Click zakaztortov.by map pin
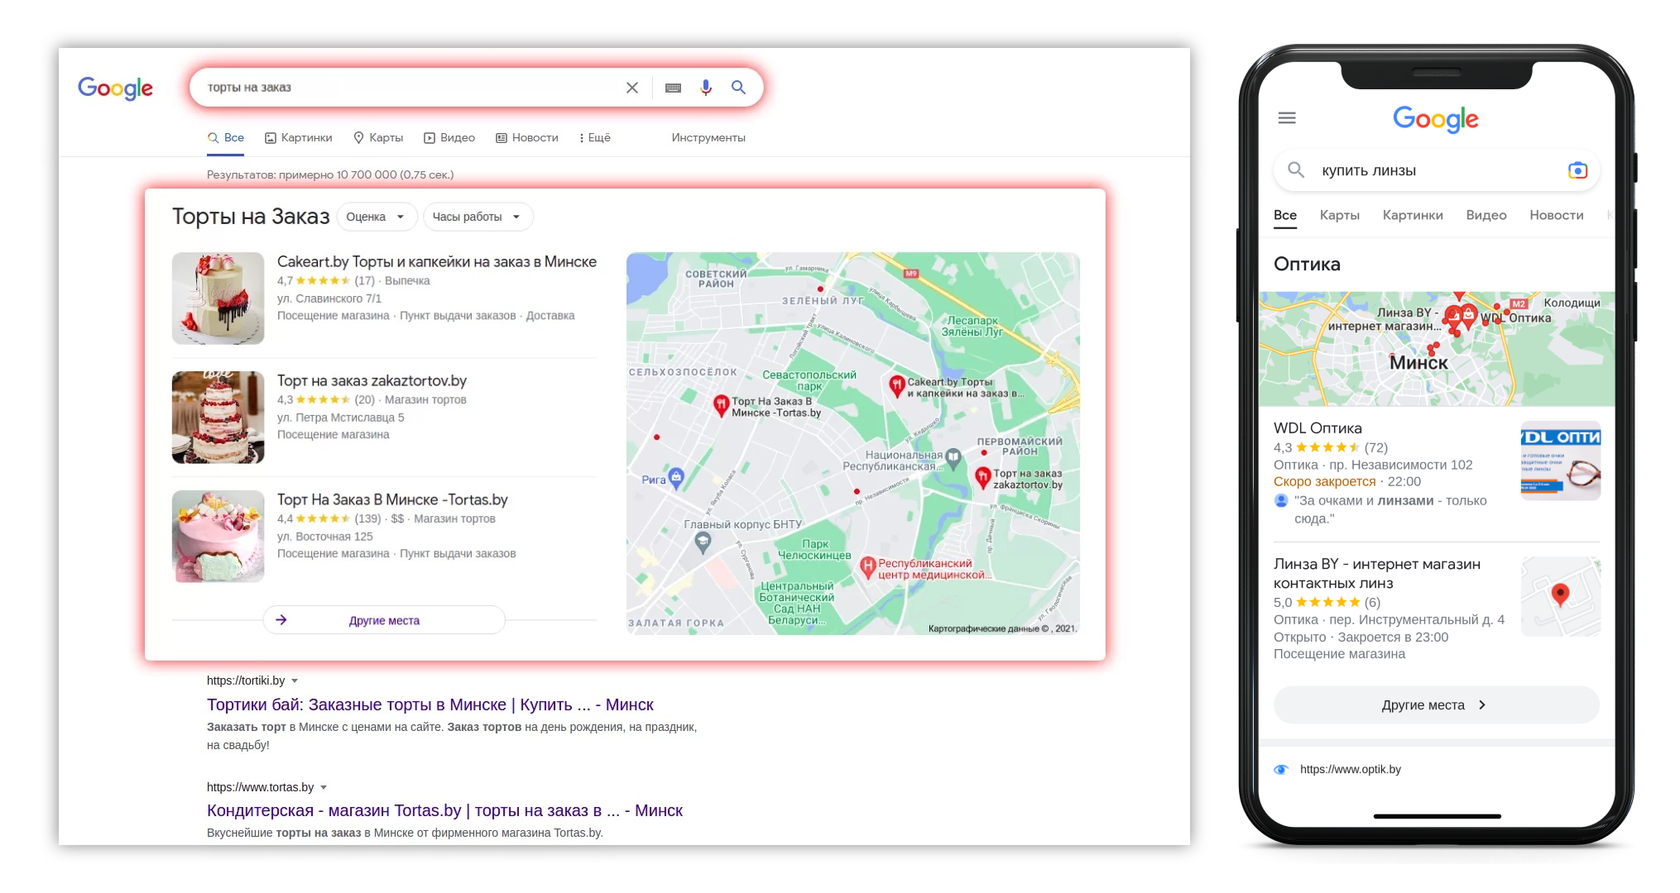The image size is (1680, 893). (x=983, y=478)
